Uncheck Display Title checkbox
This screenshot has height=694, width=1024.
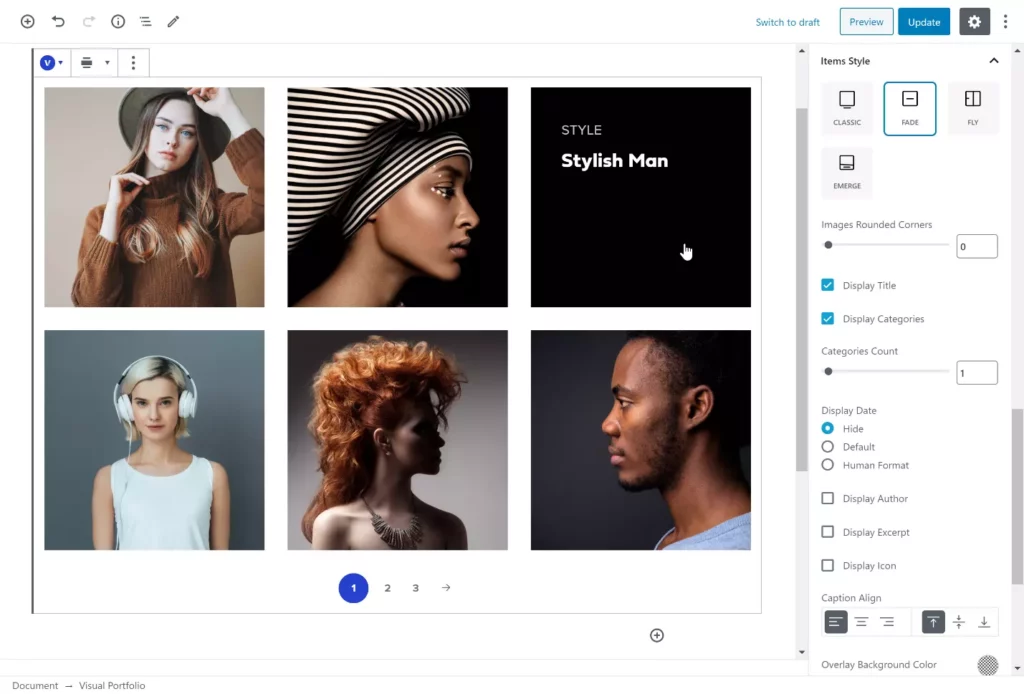(828, 285)
